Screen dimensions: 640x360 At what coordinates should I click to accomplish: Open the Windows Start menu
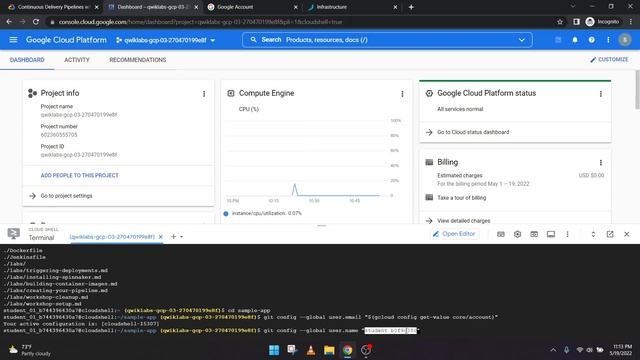274,350
